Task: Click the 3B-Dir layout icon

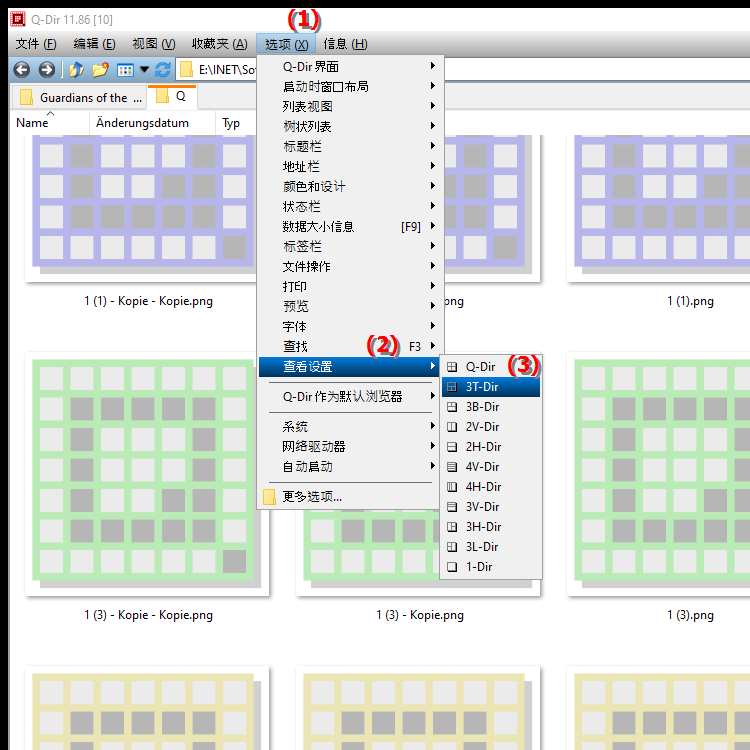Action: 452,407
